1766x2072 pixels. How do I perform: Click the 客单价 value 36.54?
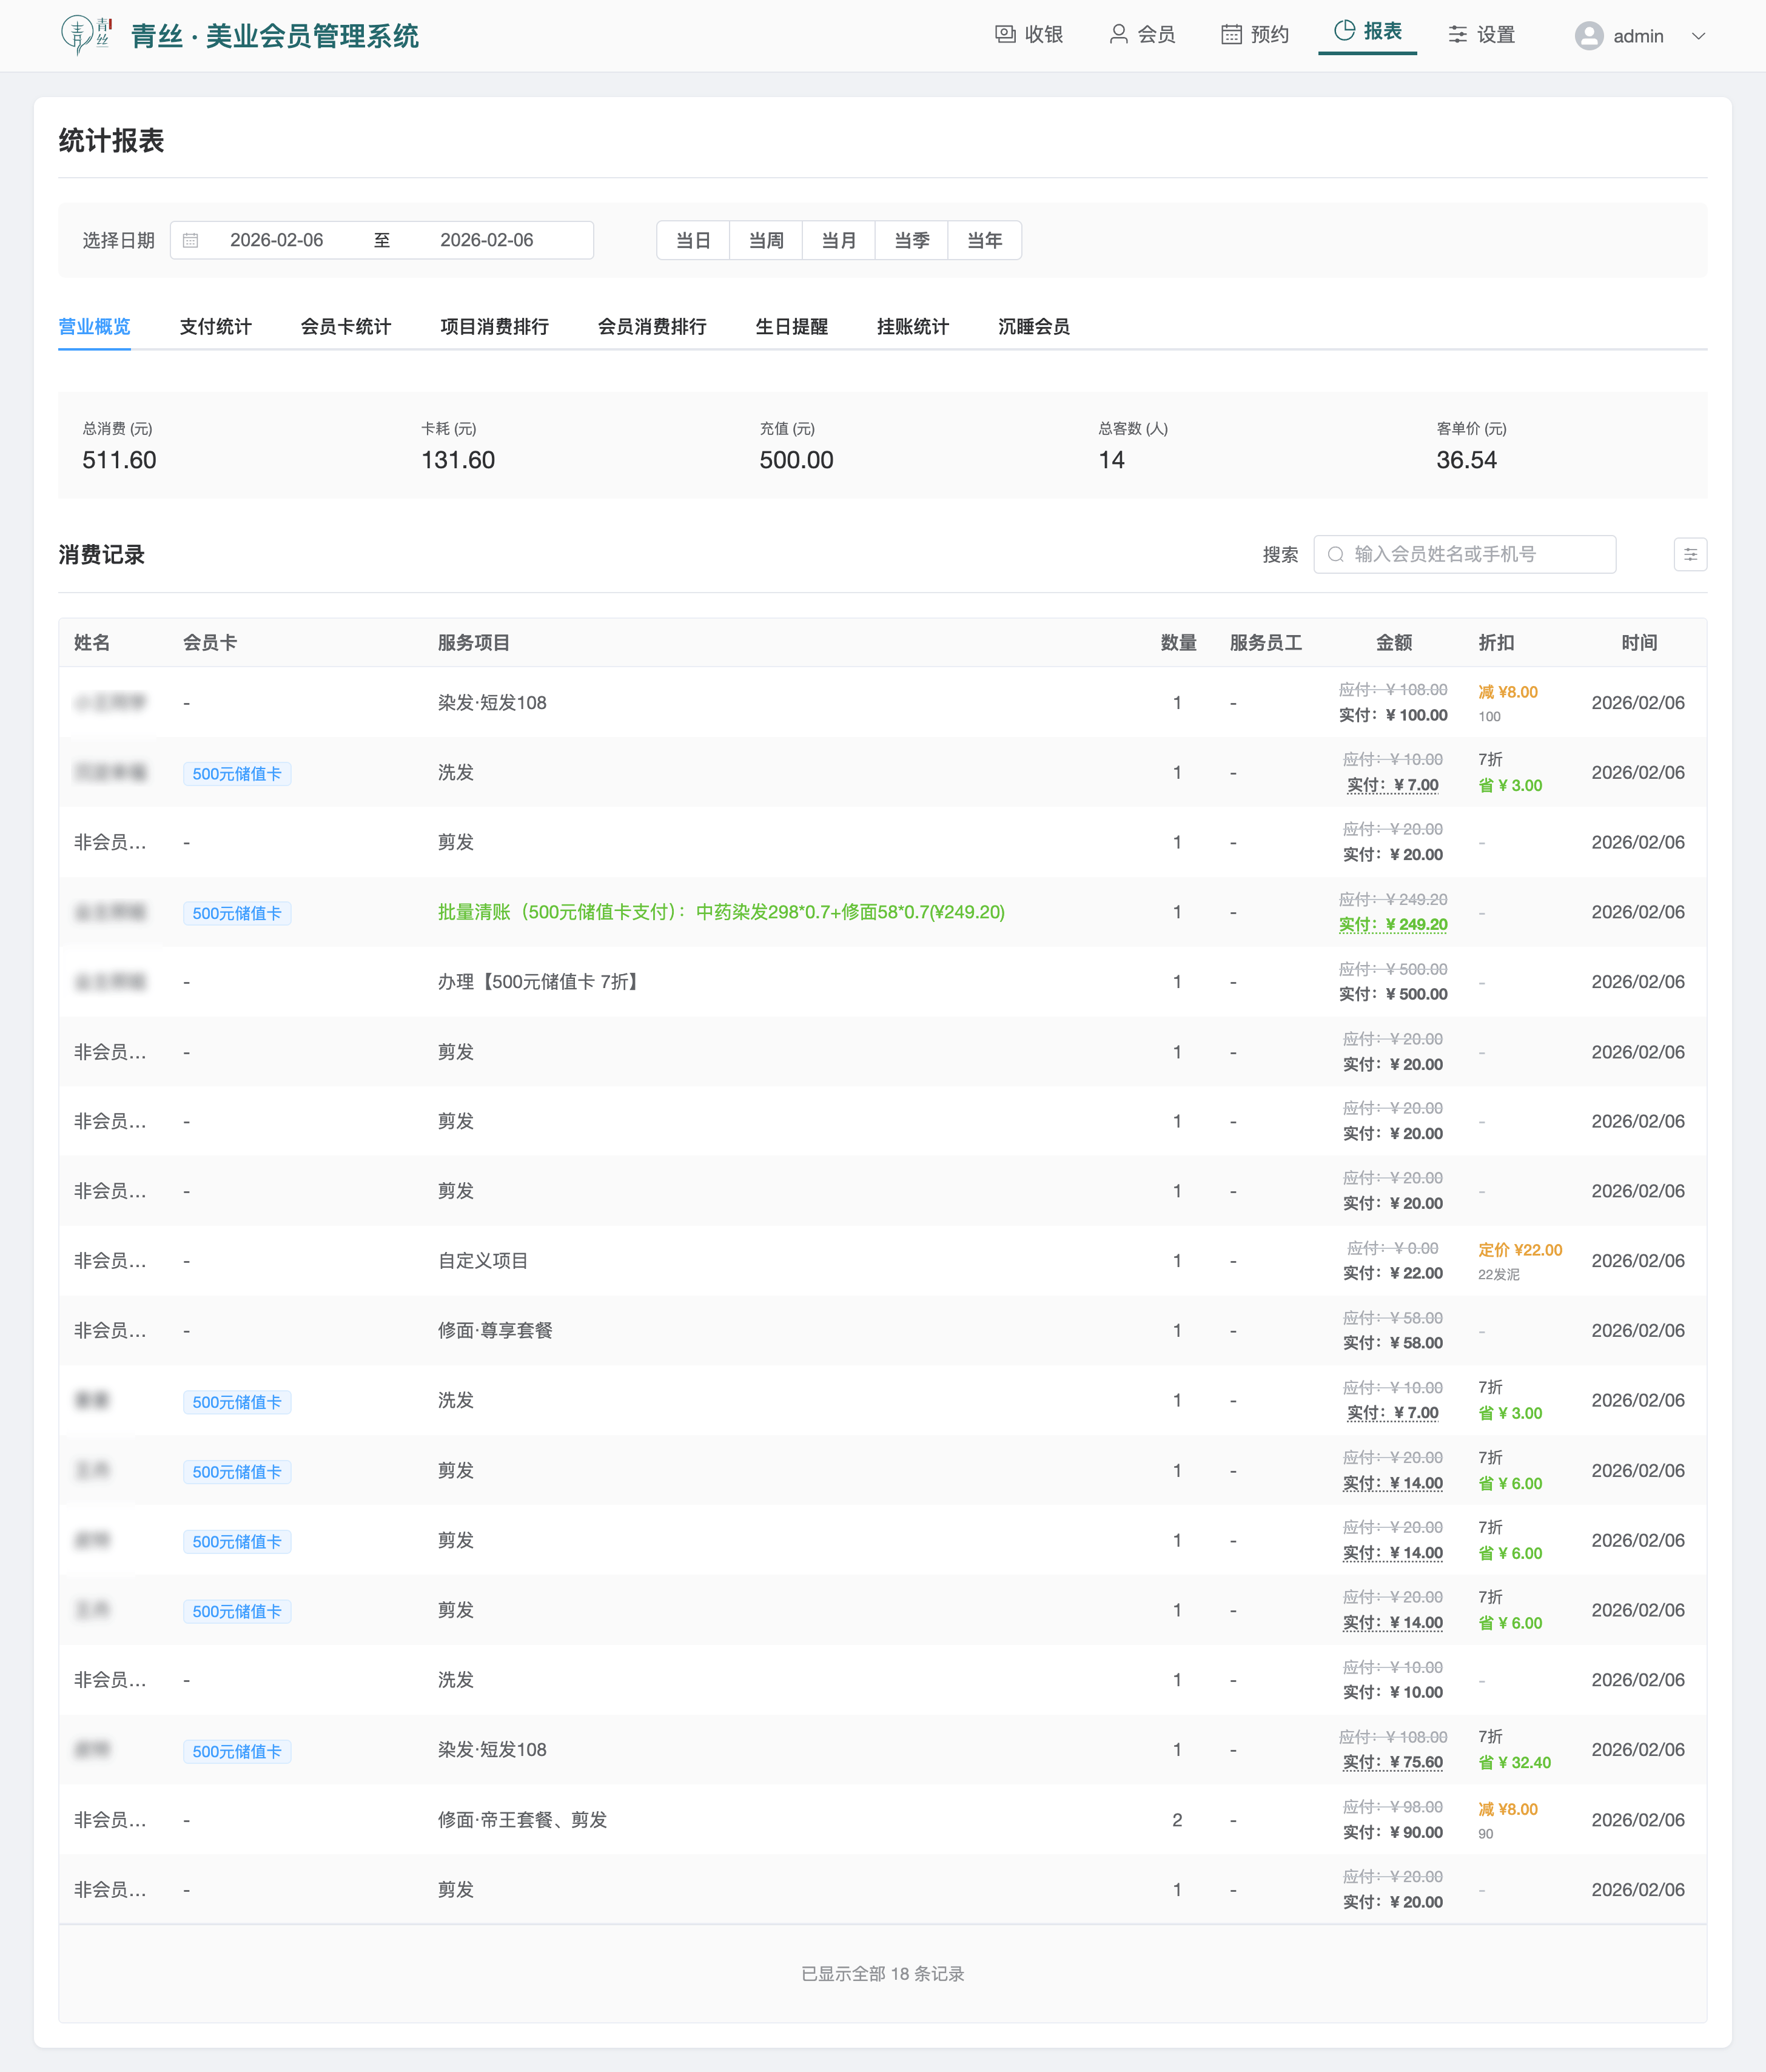click(1466, 460)
